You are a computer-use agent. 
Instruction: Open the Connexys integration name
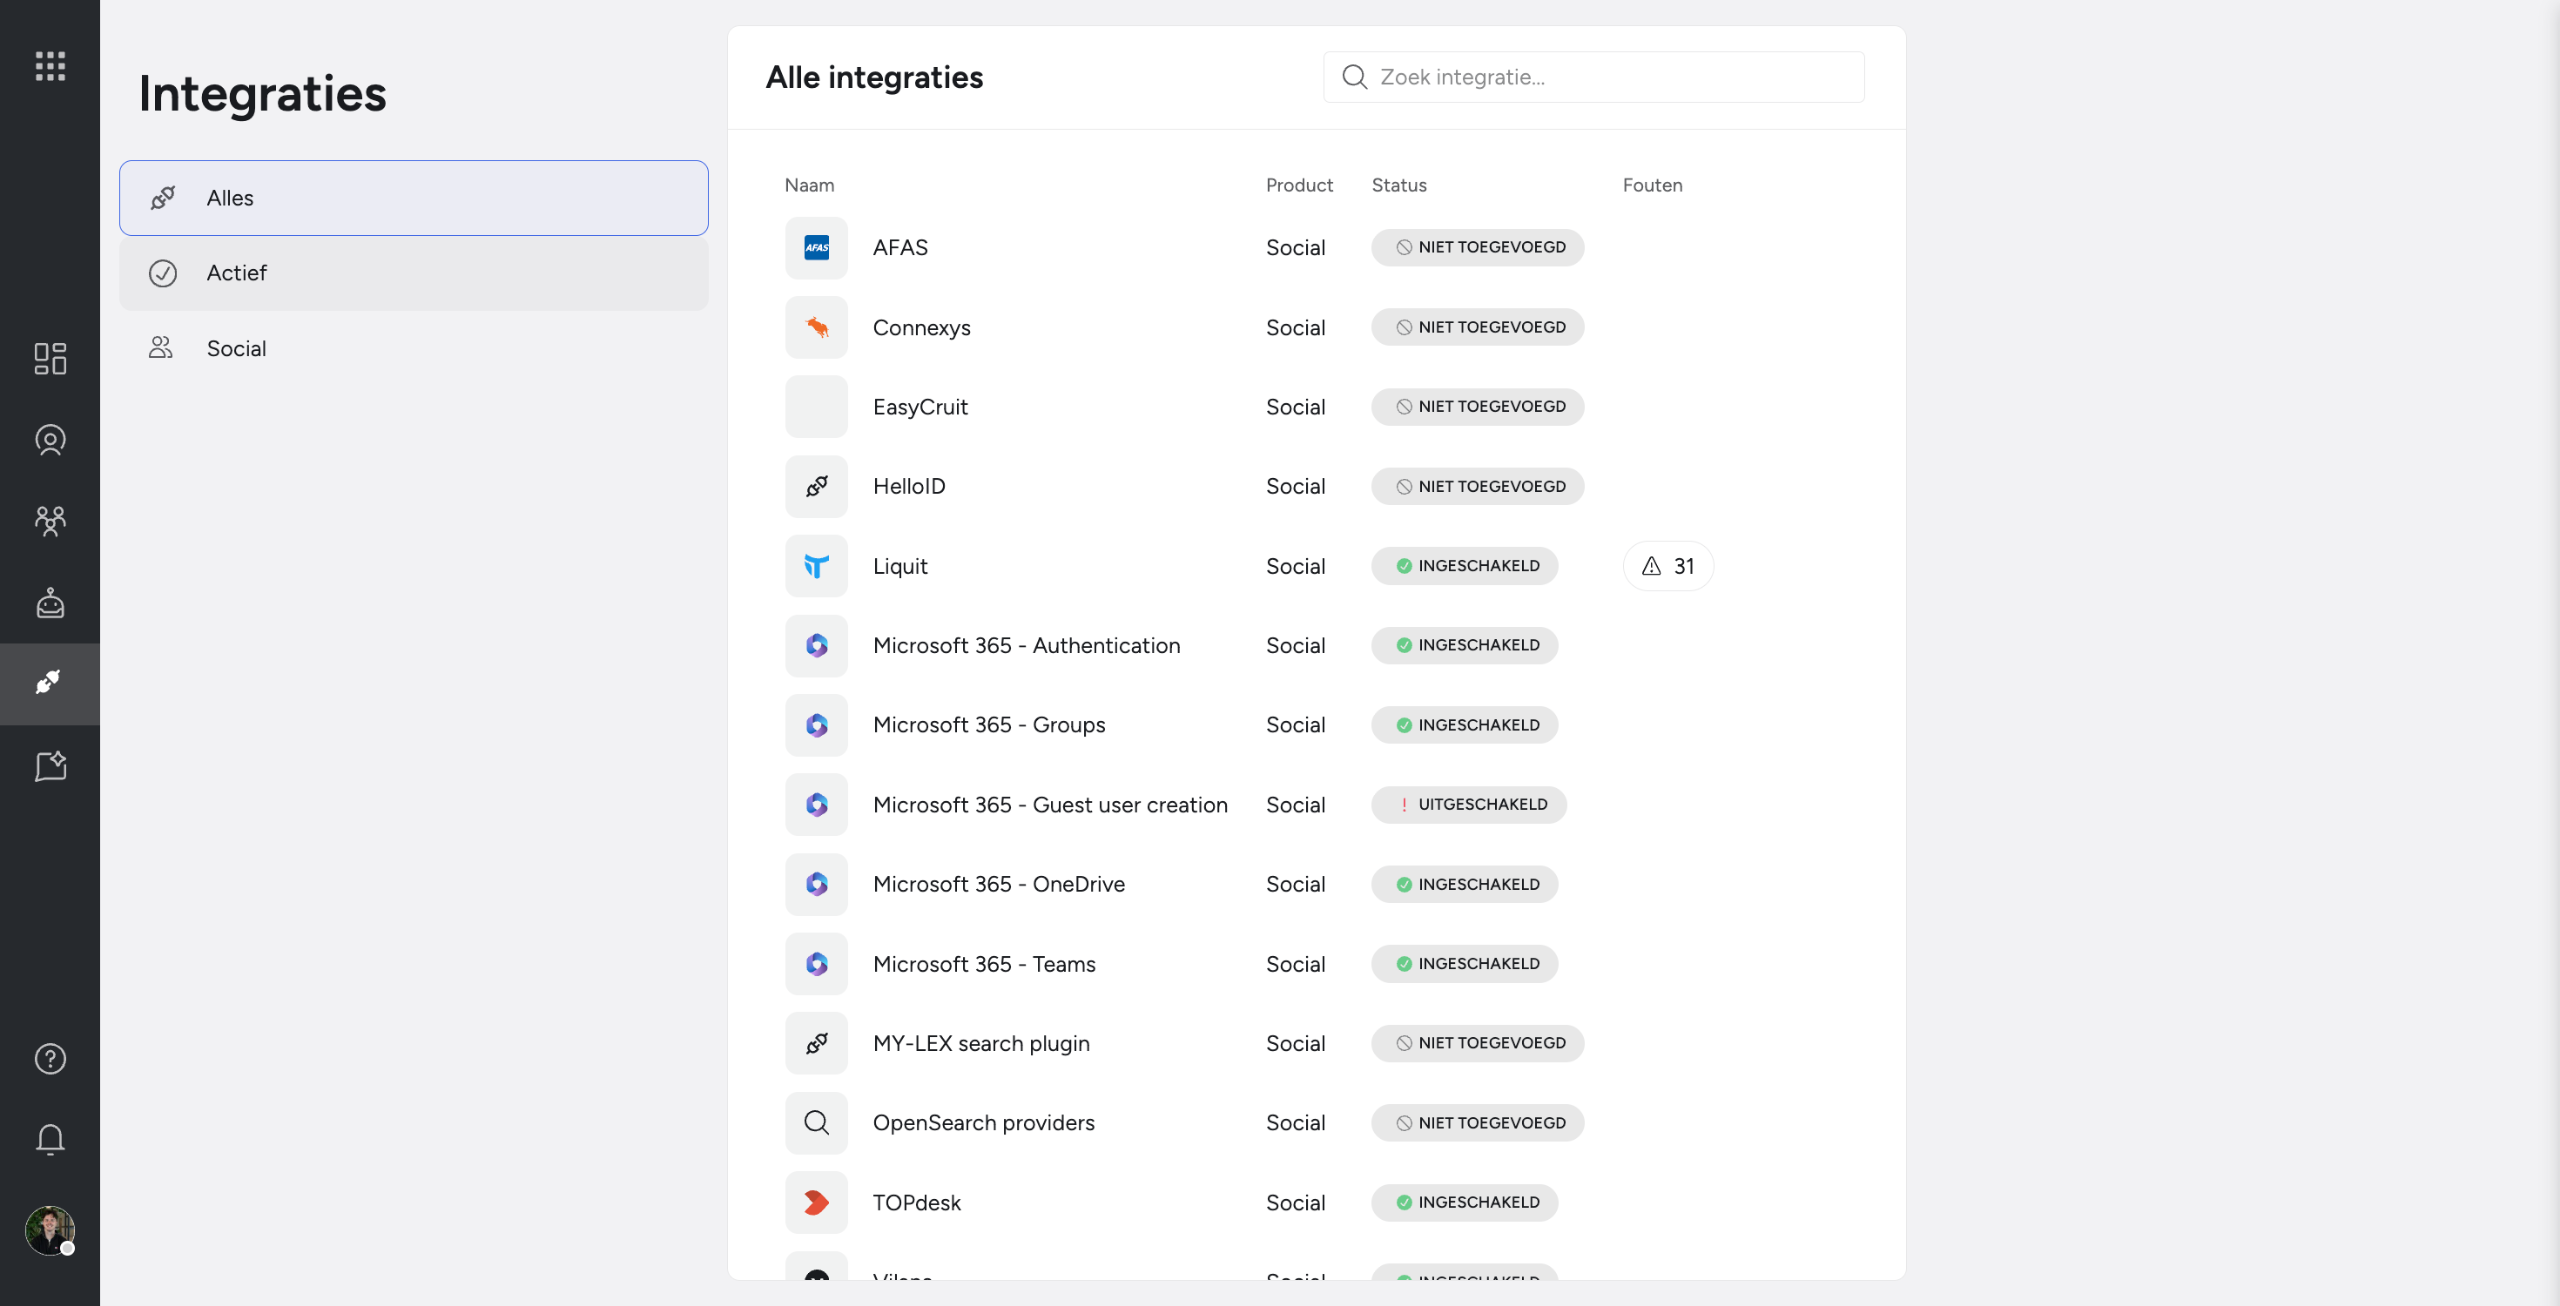click(921, 328)
